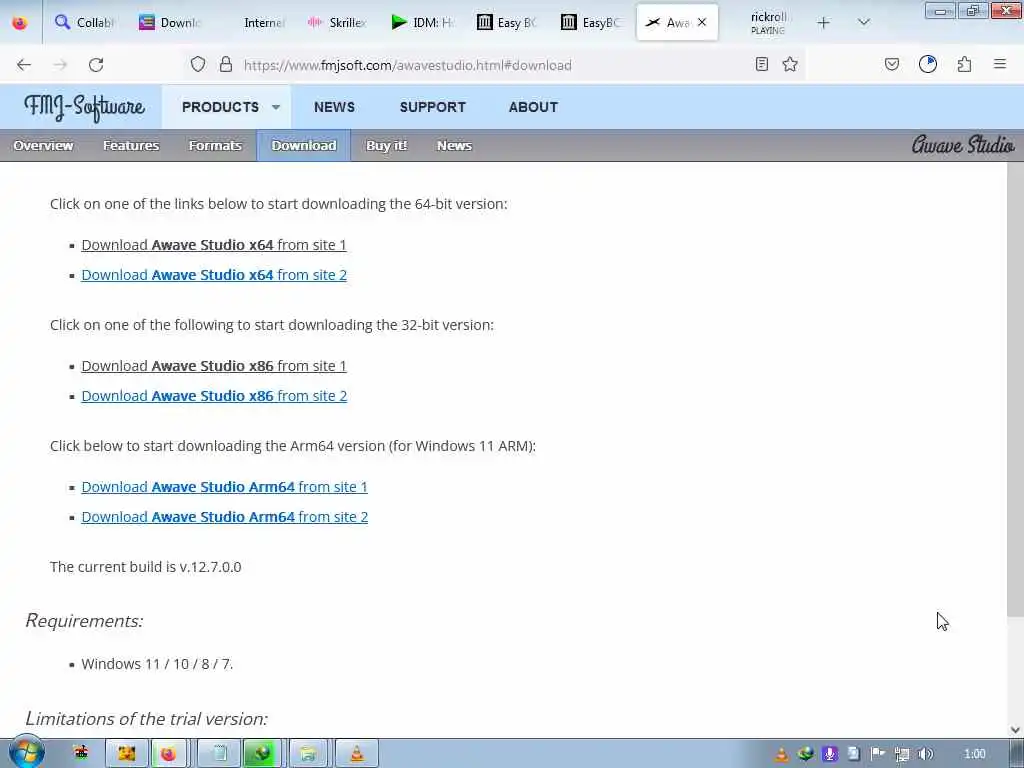
Task: Download Awave Studio x86 from site 2
Action: point(214,396)
